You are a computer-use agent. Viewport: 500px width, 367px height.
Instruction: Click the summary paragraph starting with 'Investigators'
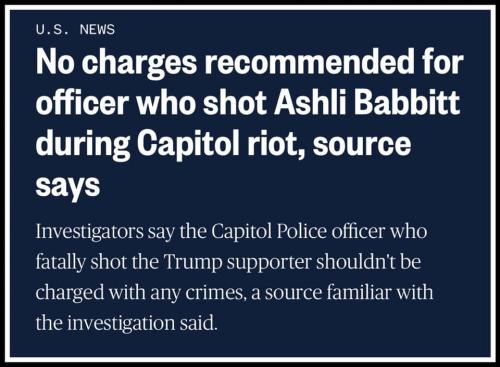click(x=234, y=277)
